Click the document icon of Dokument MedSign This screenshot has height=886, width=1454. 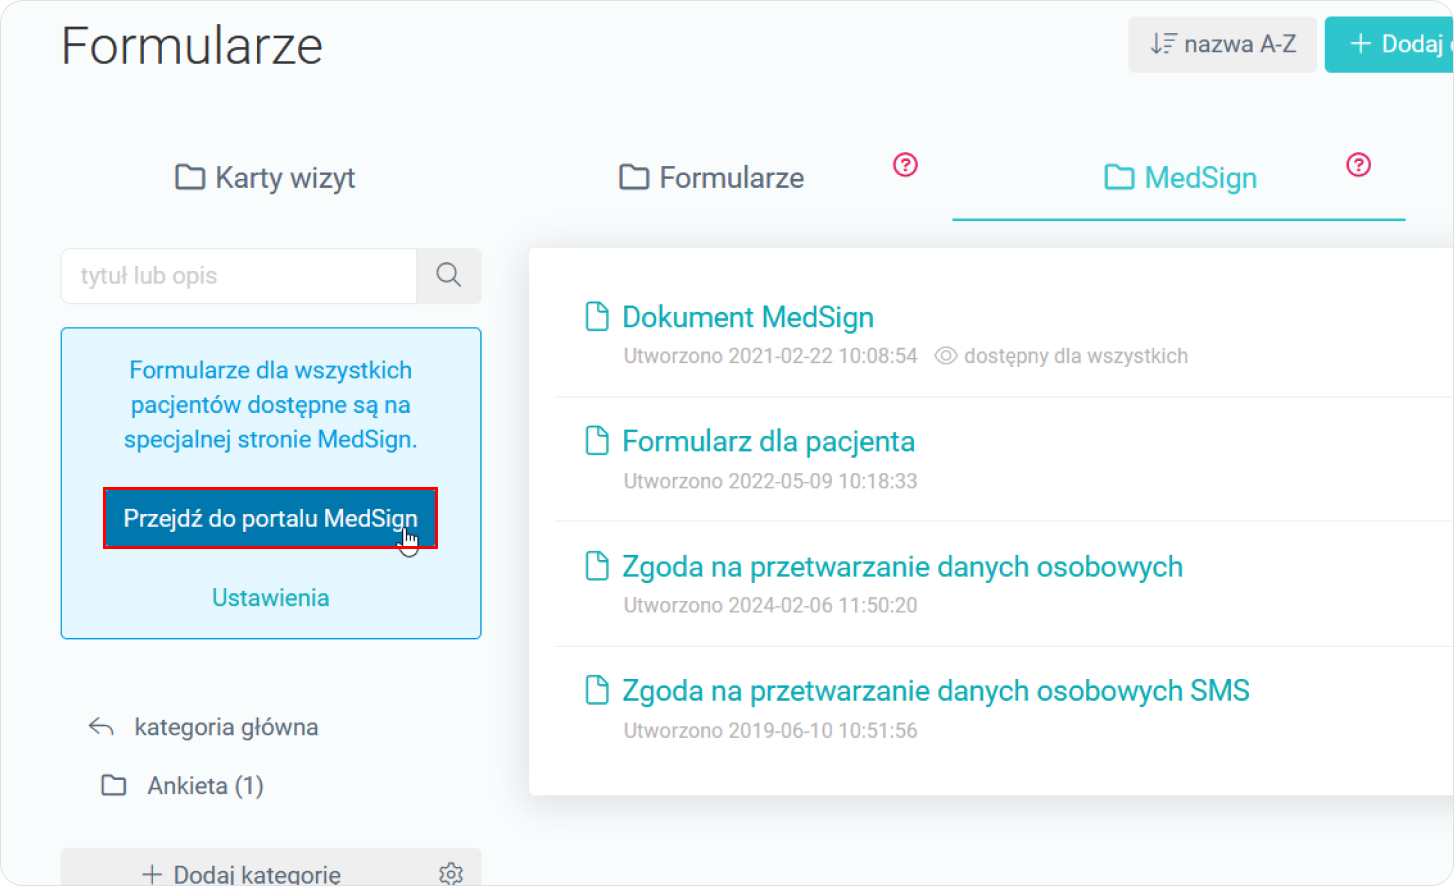pyautogui.click(x=597, y=316)
